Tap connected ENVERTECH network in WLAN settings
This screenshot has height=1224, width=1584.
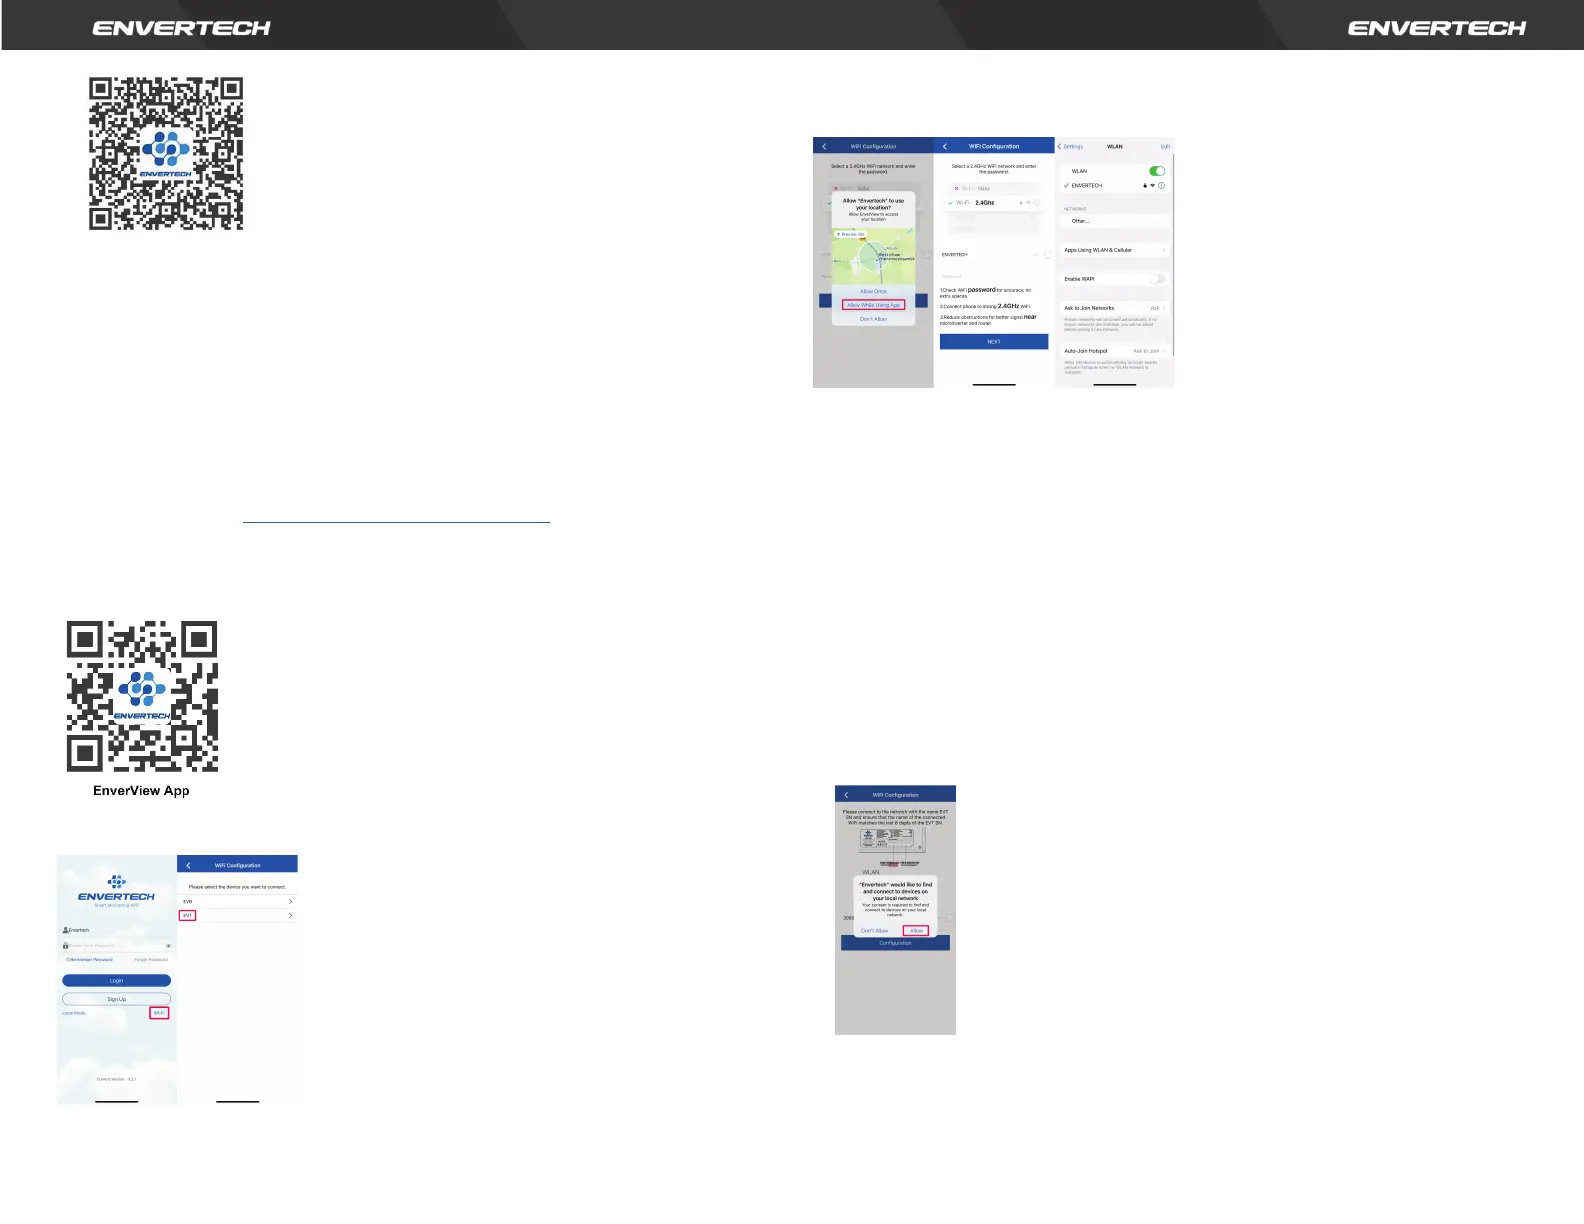1114,186
